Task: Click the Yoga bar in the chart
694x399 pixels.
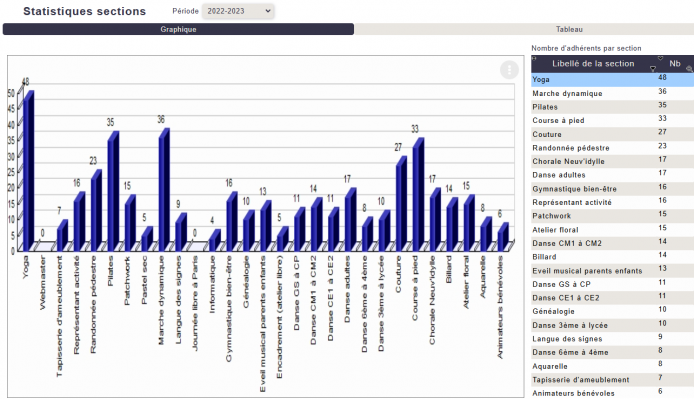Action: 28,171
